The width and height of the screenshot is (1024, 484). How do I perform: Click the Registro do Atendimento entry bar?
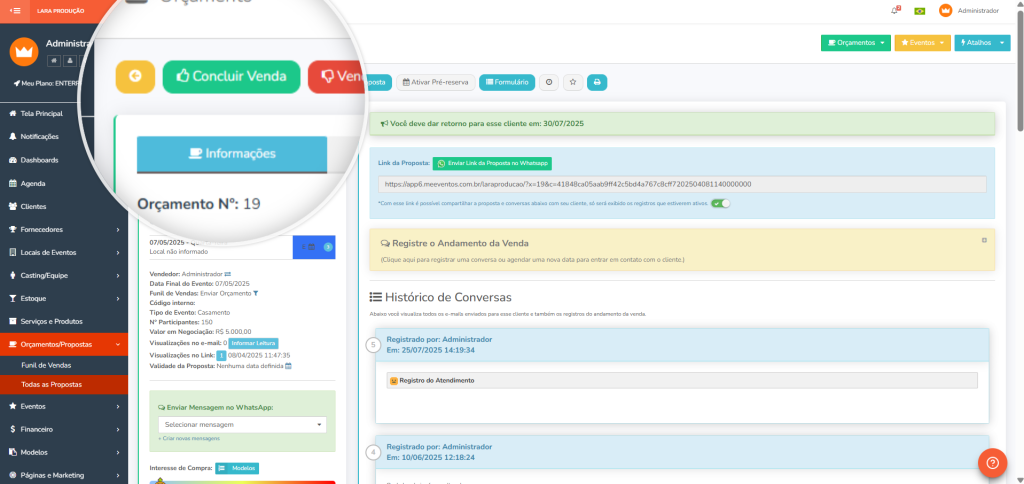click(x=682, y=380)
